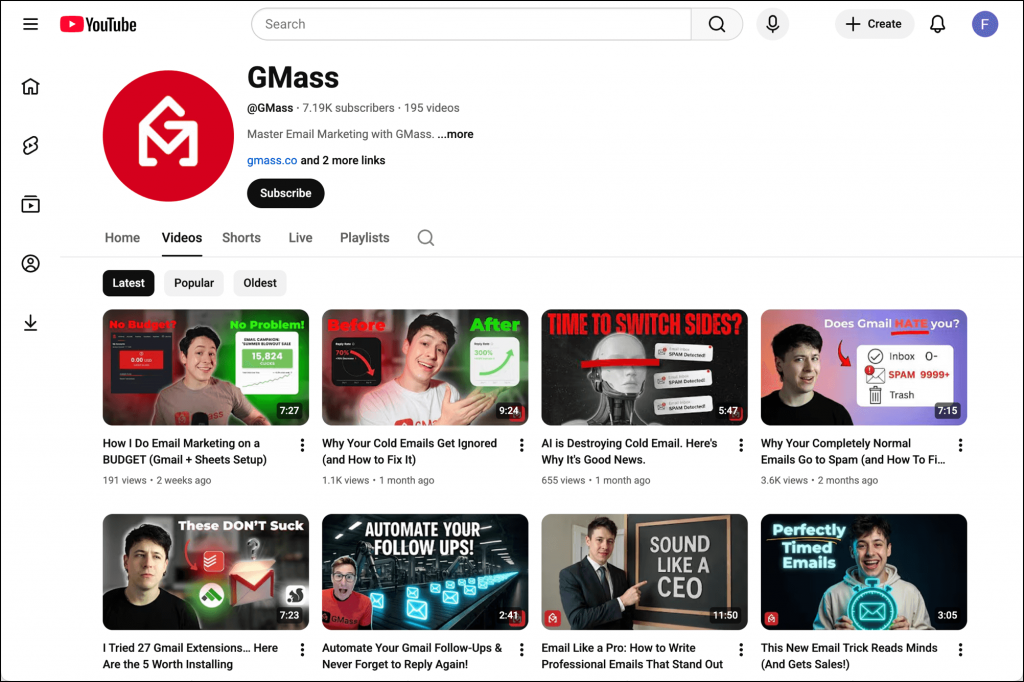This screenshot has width=1024, height=682.
Task: Select the Popular sort chip
Action: 194,283
